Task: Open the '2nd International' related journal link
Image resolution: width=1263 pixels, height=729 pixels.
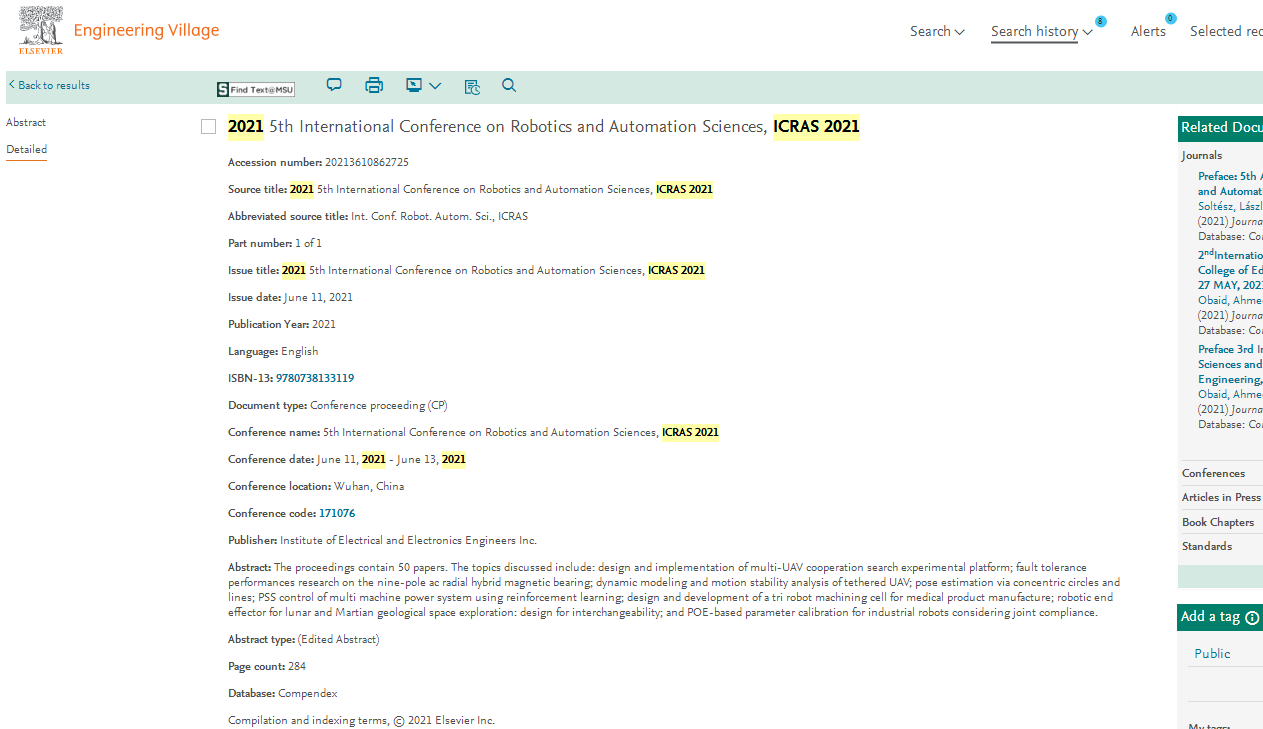Action: pos(1230,270)
